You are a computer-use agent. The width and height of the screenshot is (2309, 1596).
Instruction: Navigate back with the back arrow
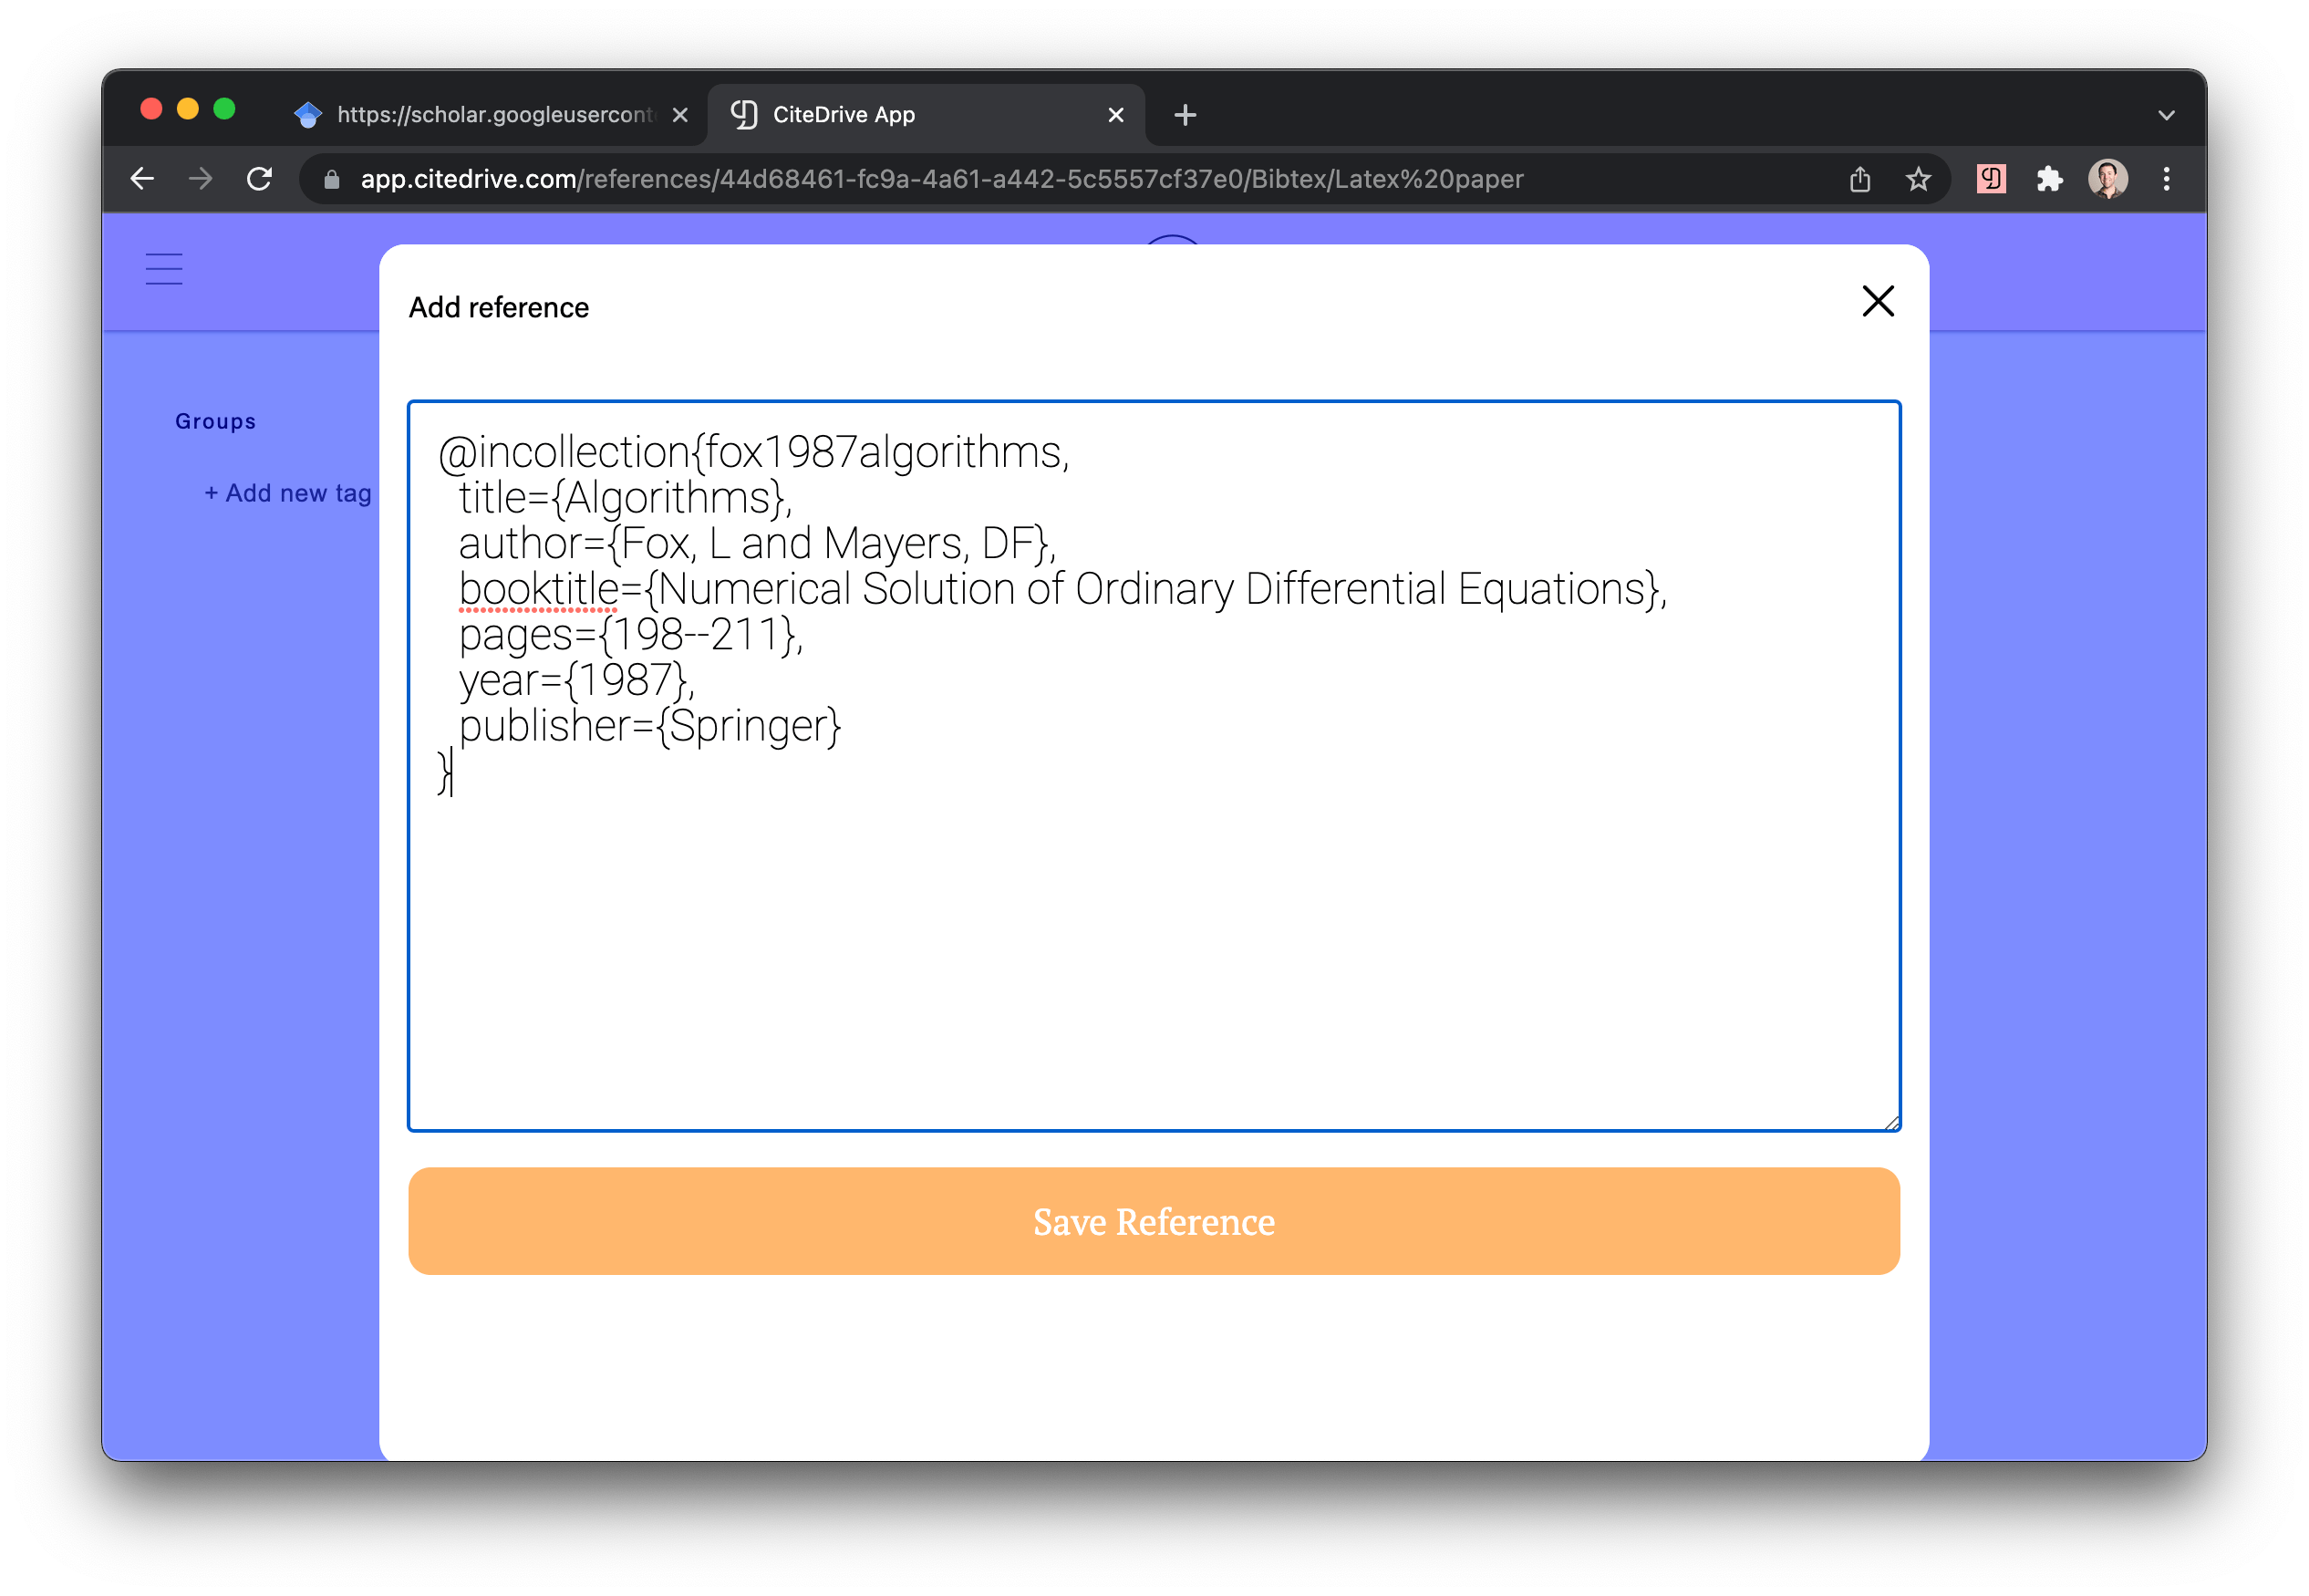click(142, 179)
